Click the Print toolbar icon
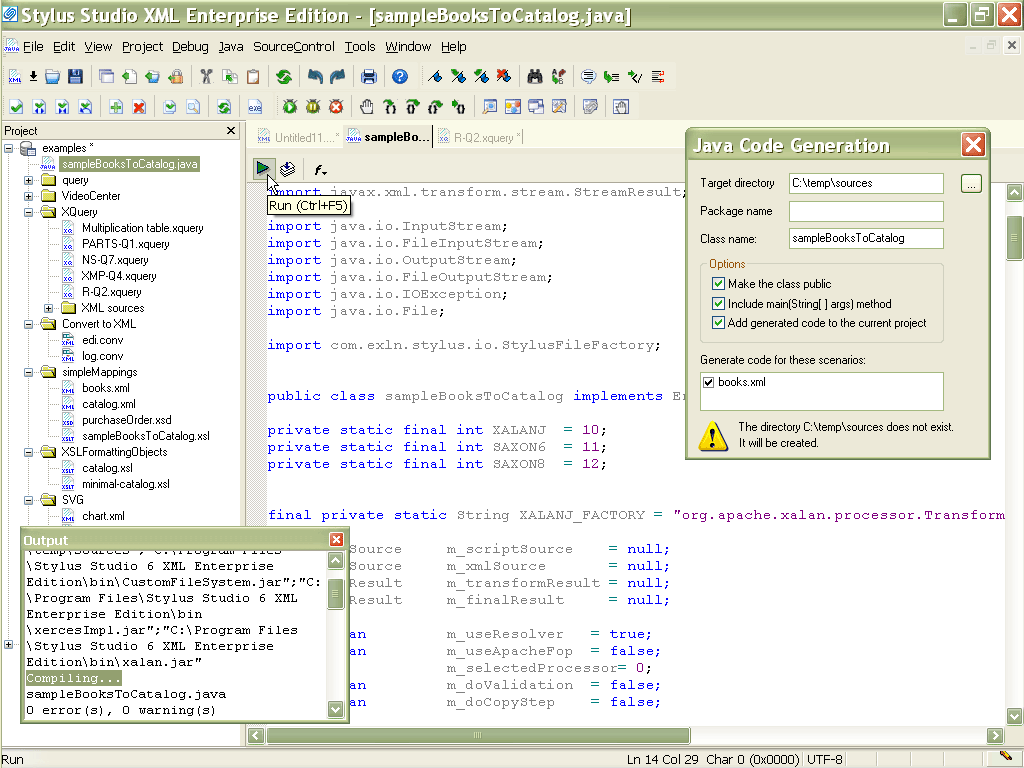1024x768 pixels. (369, 76)
